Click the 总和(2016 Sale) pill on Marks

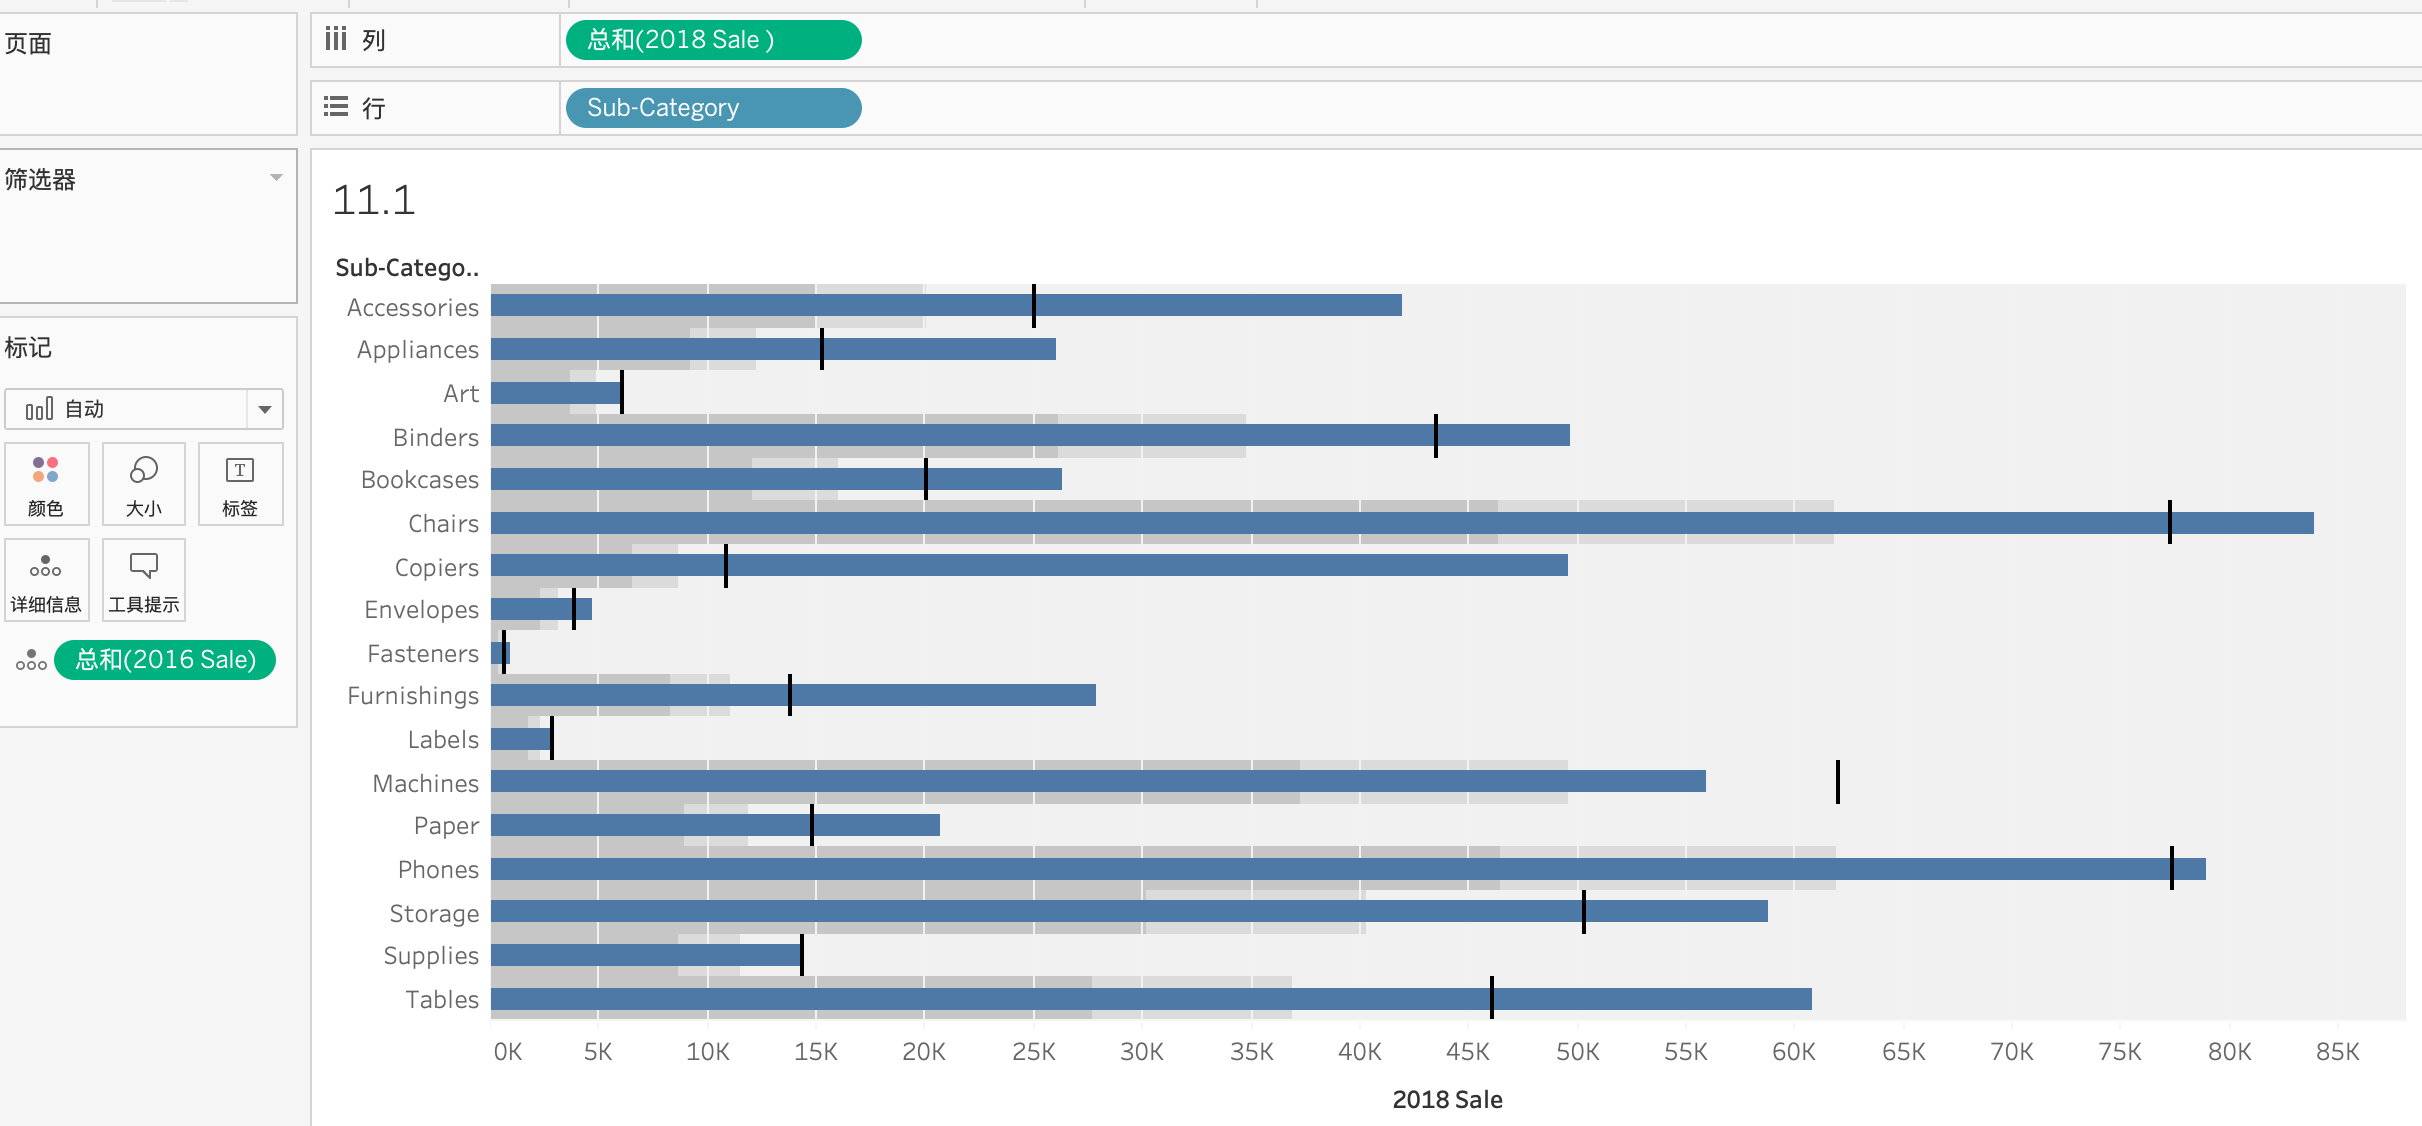point(165,660)
